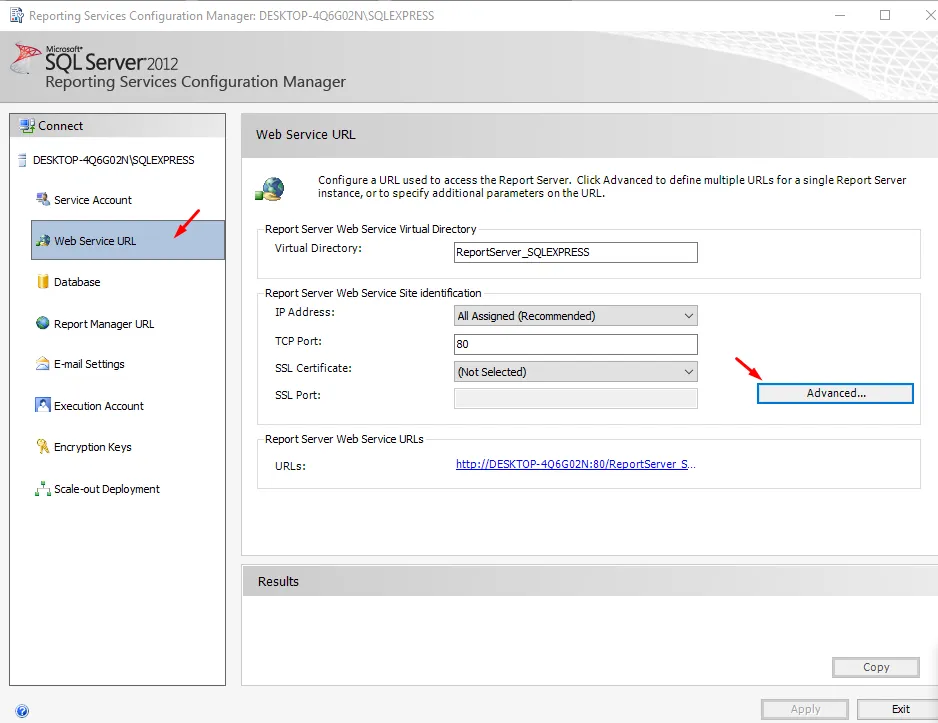Click the URLs label
938x723 pixels.
pos(290,466)
